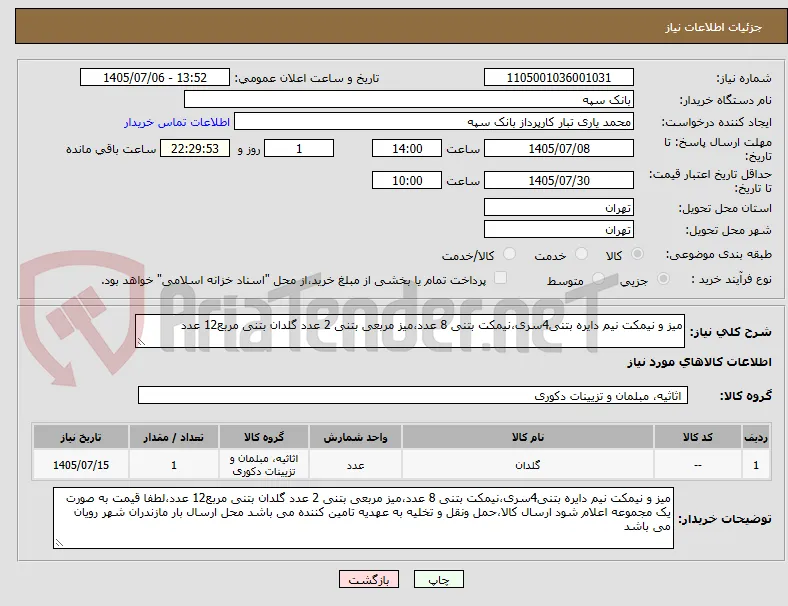Click the واحد شمارش column header

[x=355, y=437]
